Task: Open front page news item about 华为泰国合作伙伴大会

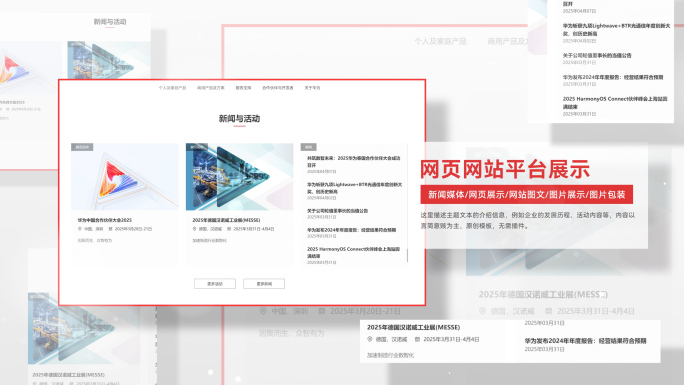Action: 353,162
